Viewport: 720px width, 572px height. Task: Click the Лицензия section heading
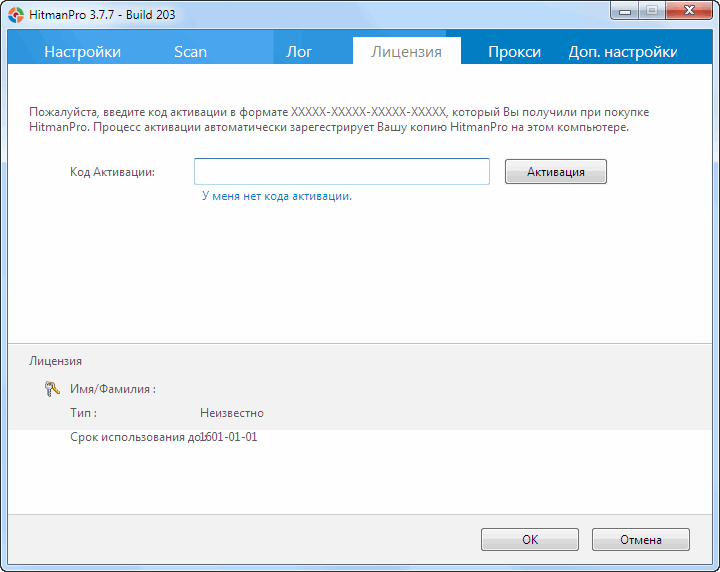[56, 361]
